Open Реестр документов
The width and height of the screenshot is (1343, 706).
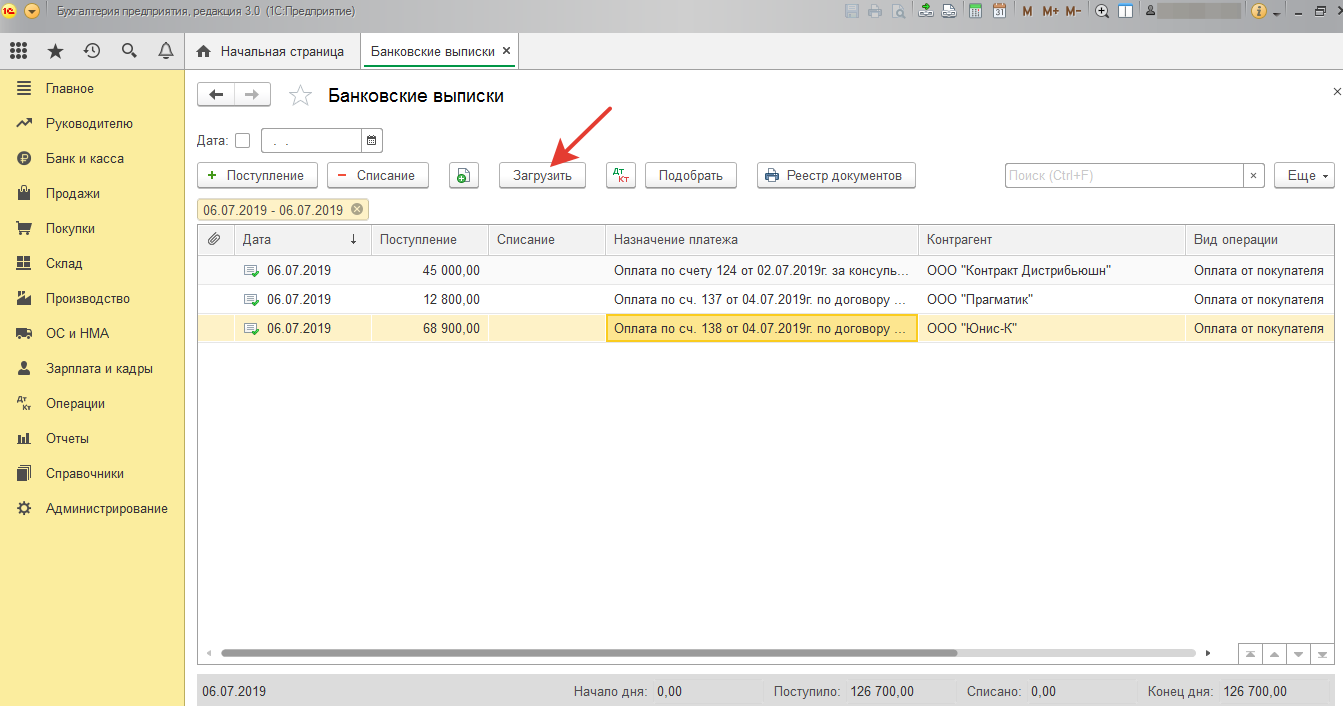click(x=836, y=175)
